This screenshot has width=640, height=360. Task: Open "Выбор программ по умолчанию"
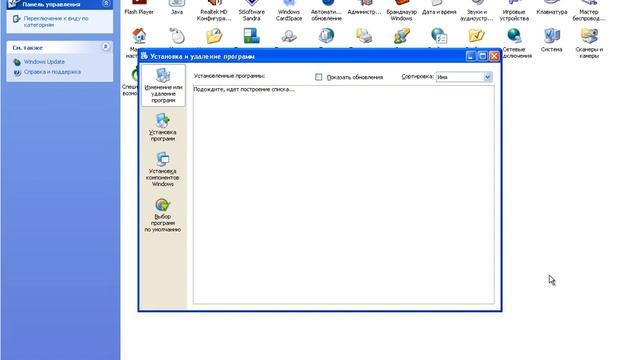tap(162, 215)
